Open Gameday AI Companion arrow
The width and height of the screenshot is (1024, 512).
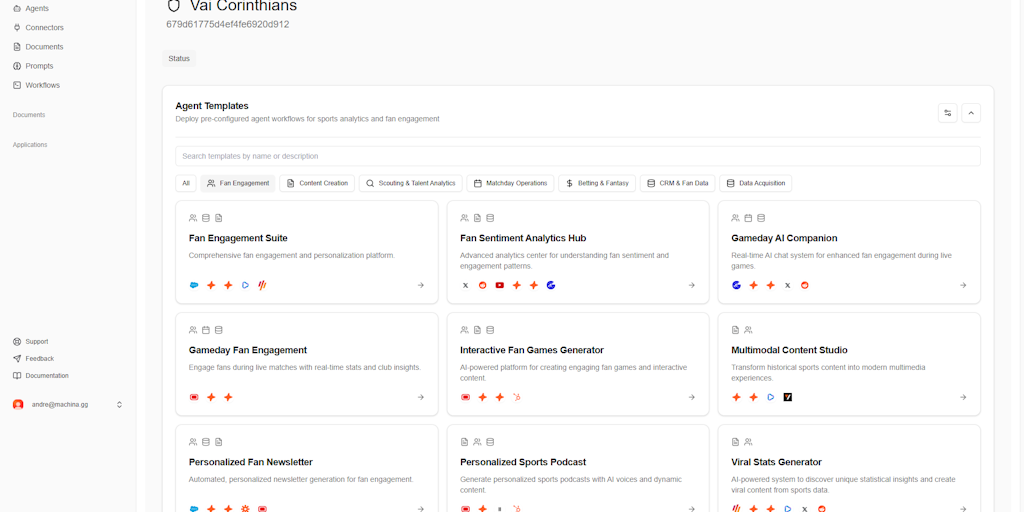point(963,285)
